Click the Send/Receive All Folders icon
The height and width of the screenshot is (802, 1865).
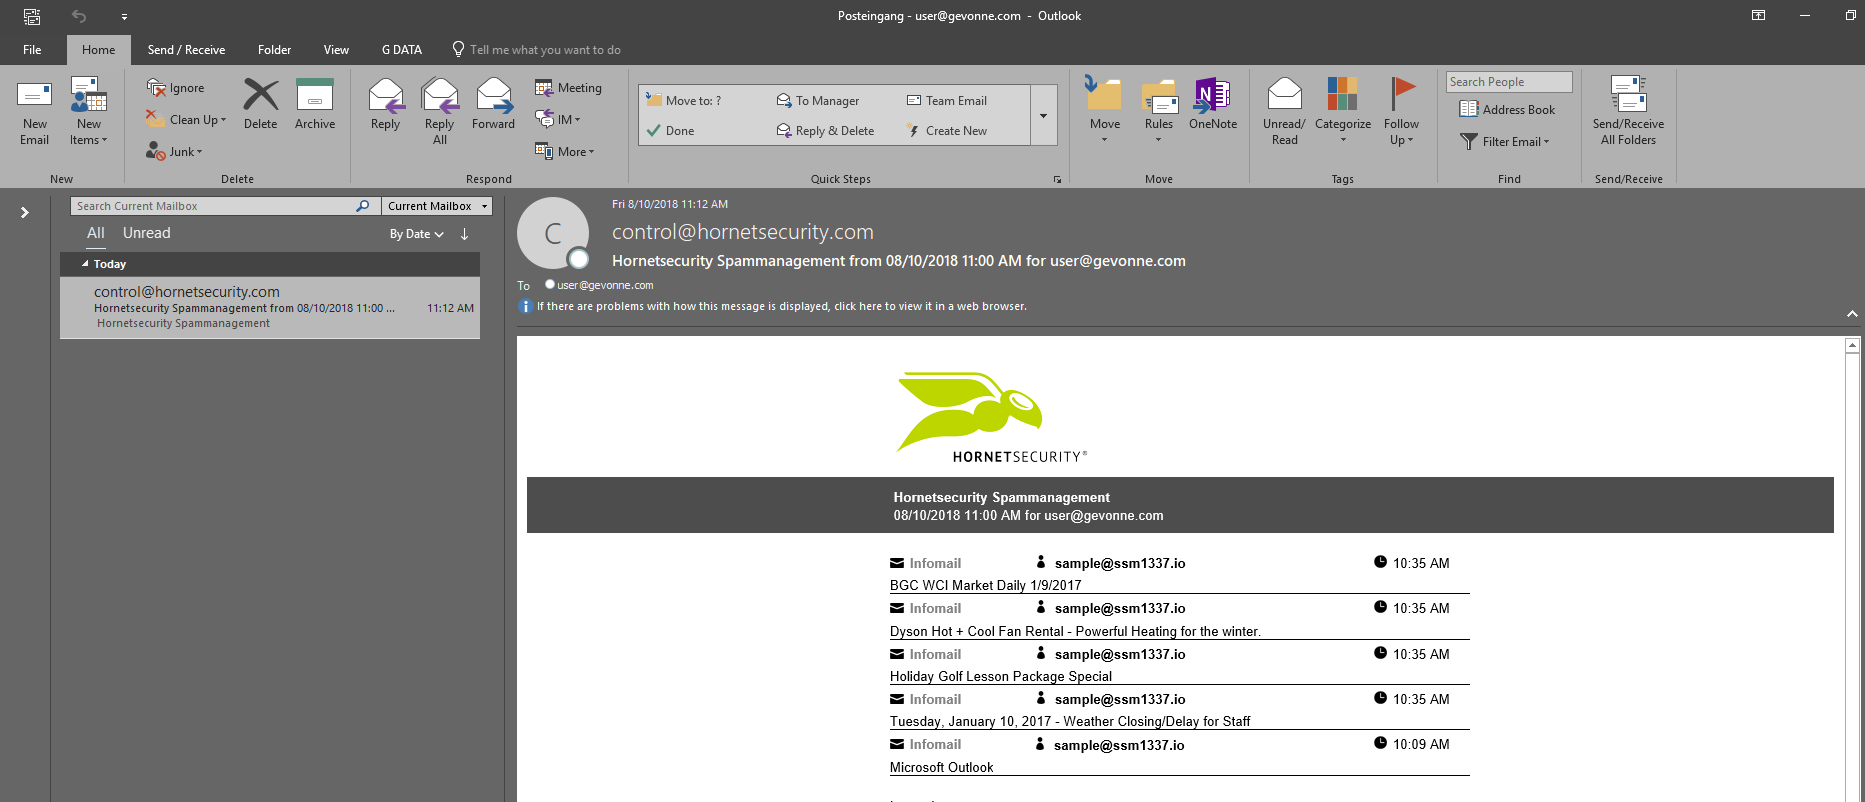1628,111
